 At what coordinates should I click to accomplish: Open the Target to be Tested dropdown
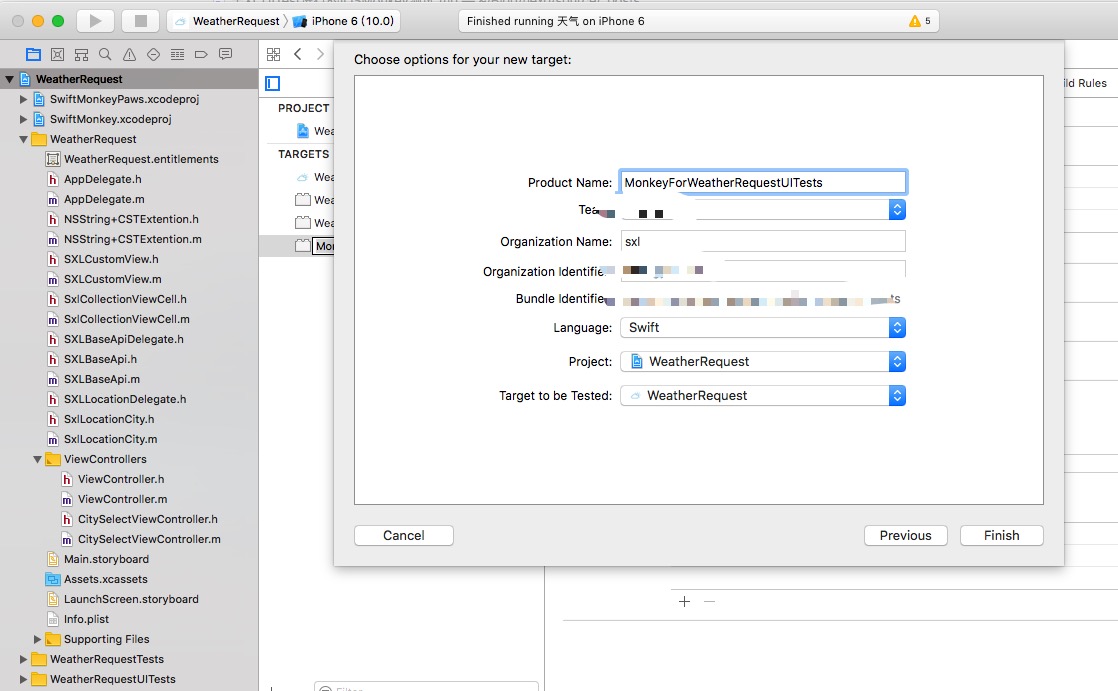pyautogui.click(x=763, y=395)
